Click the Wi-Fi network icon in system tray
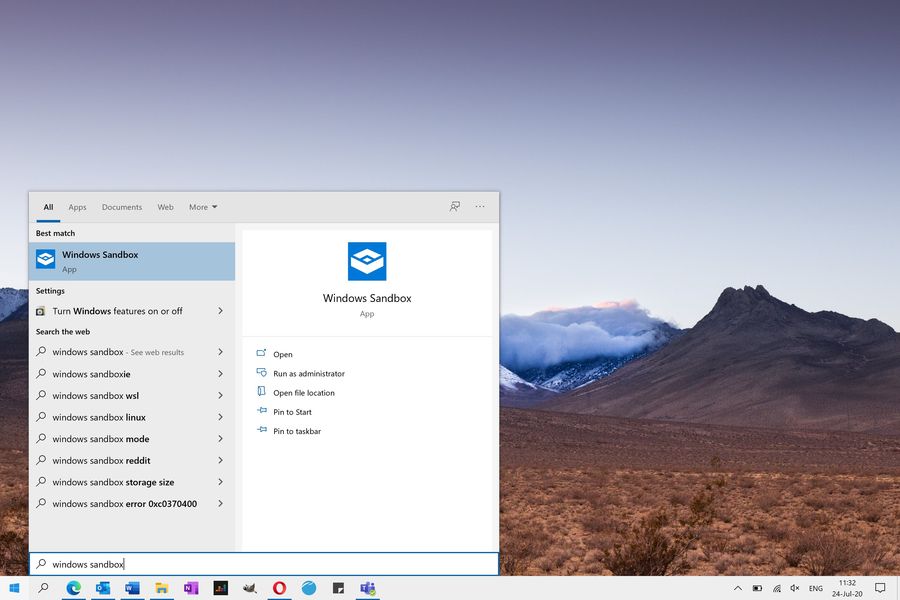 pyautogui.click(x=777, y=588)
